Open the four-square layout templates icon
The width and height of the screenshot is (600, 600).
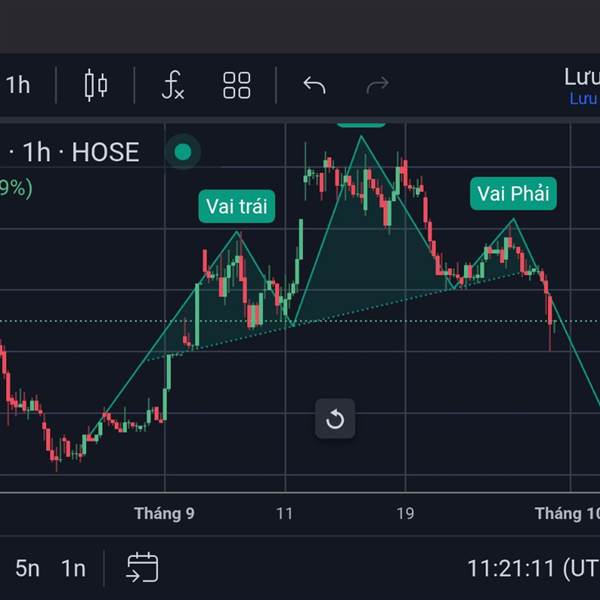coord(237,85)
